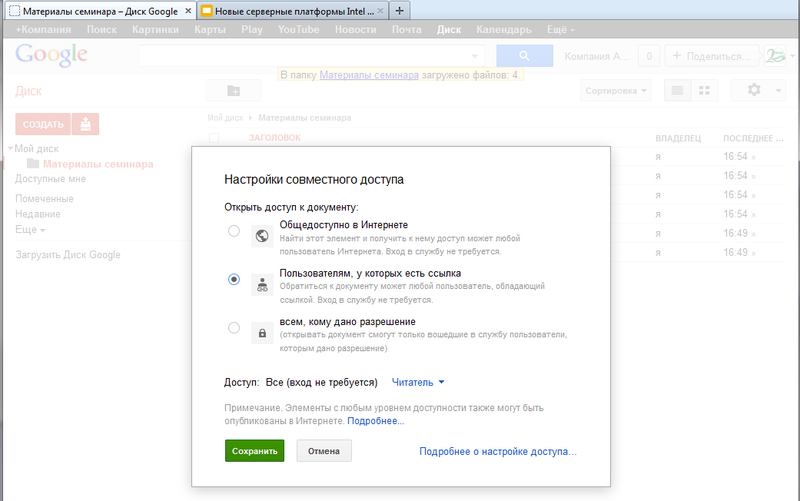This screenshot has width=800, height=501.
Task: Click the 'Отмена' button
Action: (x=324, y=451)
